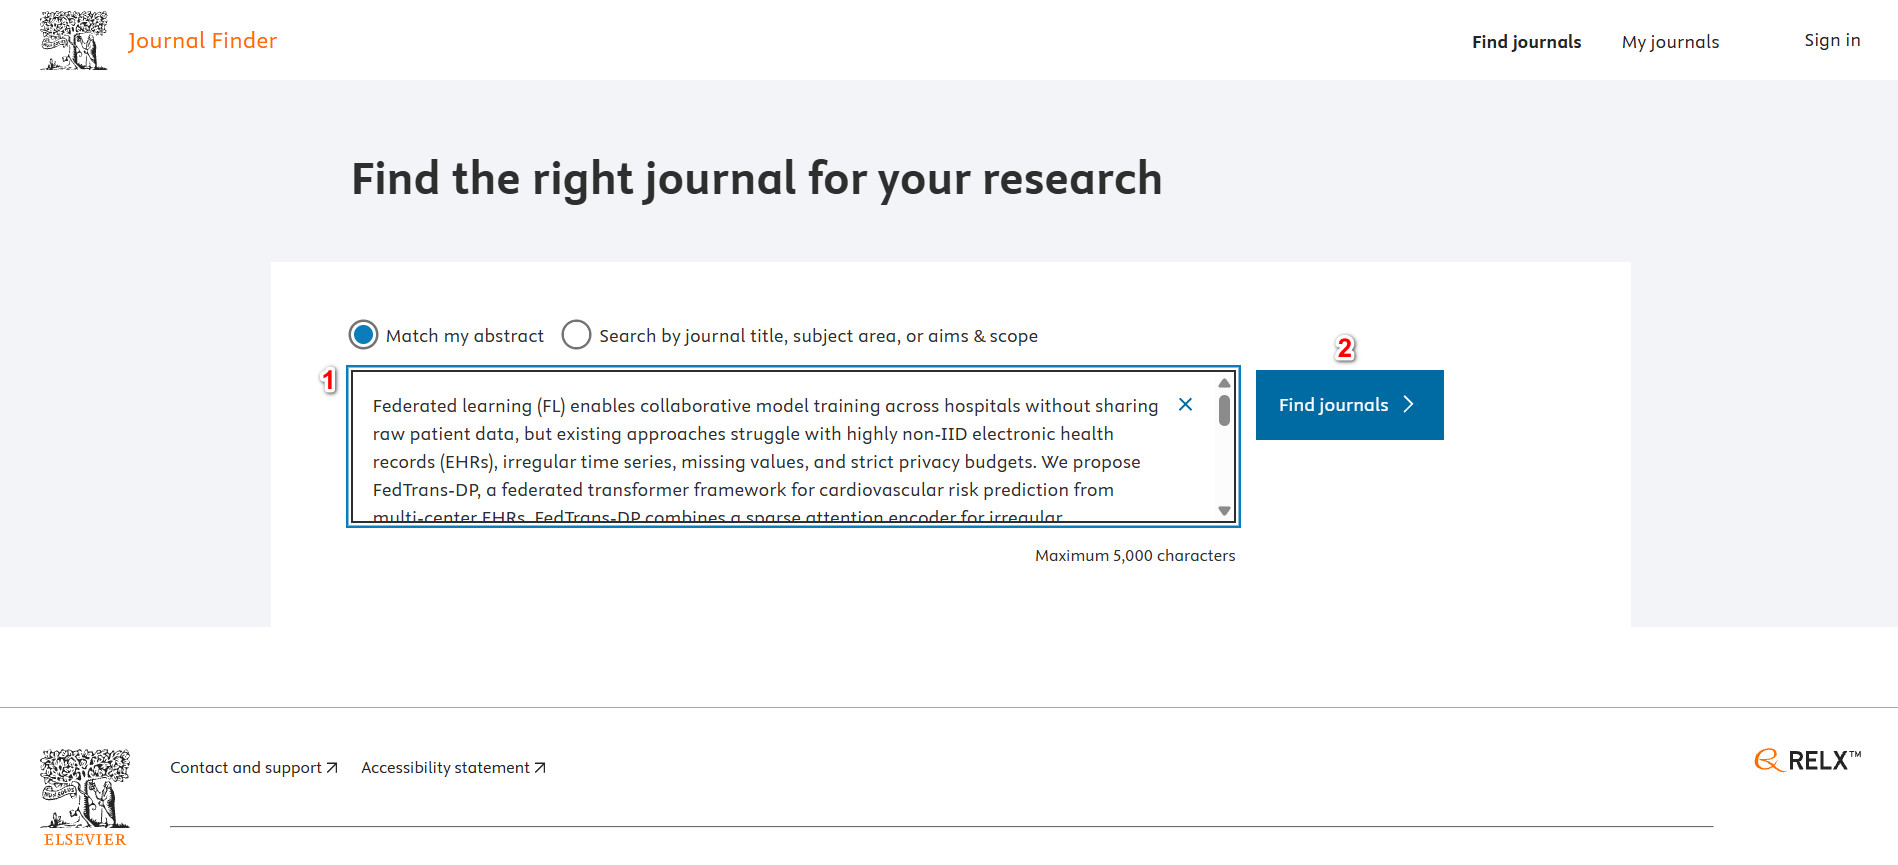Open the Journal Finder home link

click(202, 40)
